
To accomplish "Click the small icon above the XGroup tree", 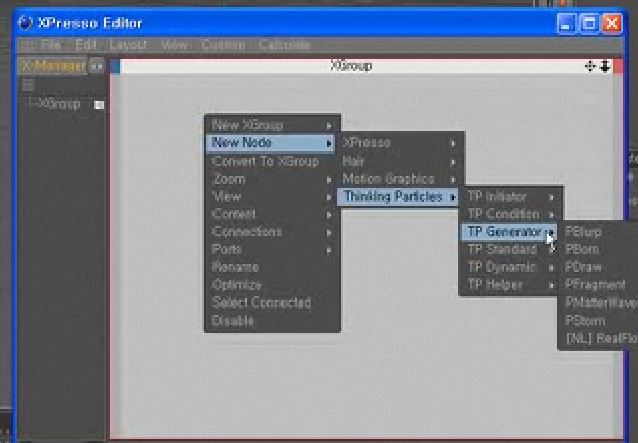I will click(x=28, y=85).
